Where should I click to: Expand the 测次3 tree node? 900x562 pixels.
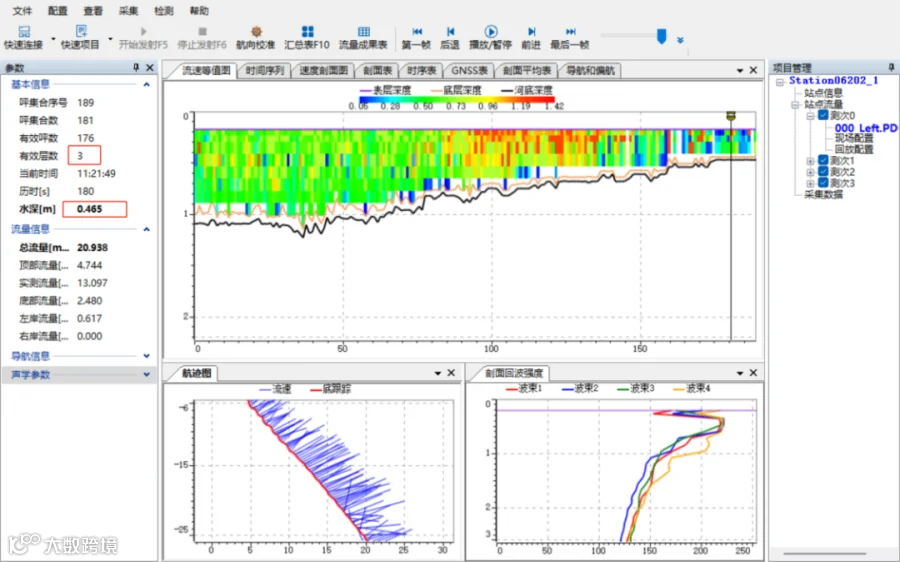coord(810,184)
